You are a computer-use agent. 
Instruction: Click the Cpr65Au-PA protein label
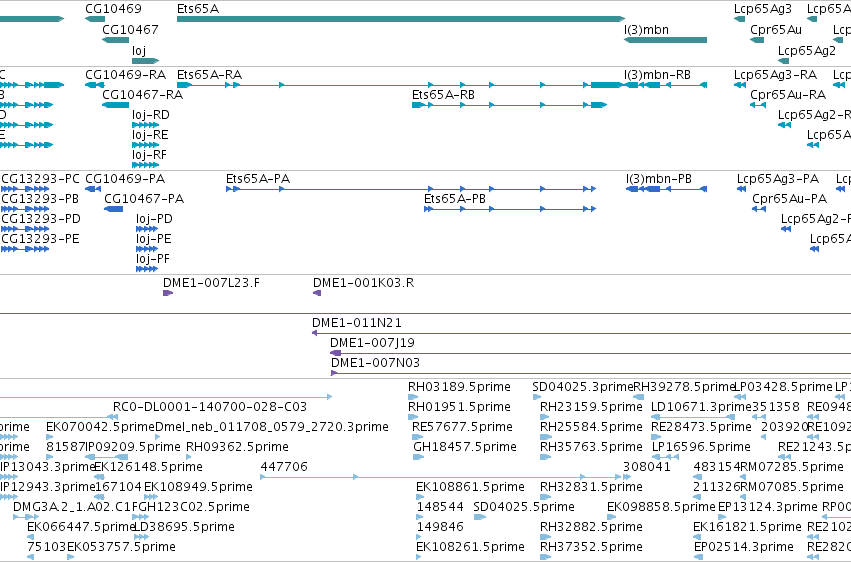click(790, 199)
